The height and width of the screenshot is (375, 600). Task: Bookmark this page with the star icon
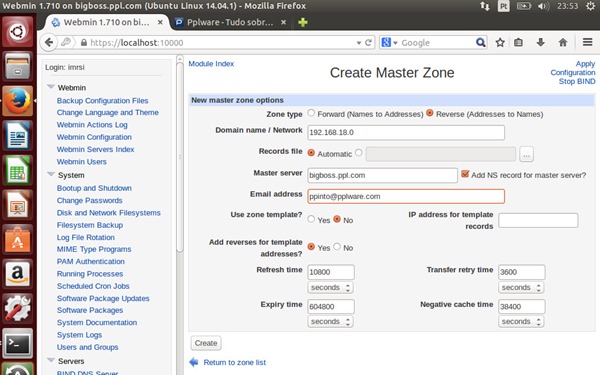tap(500, 42)
